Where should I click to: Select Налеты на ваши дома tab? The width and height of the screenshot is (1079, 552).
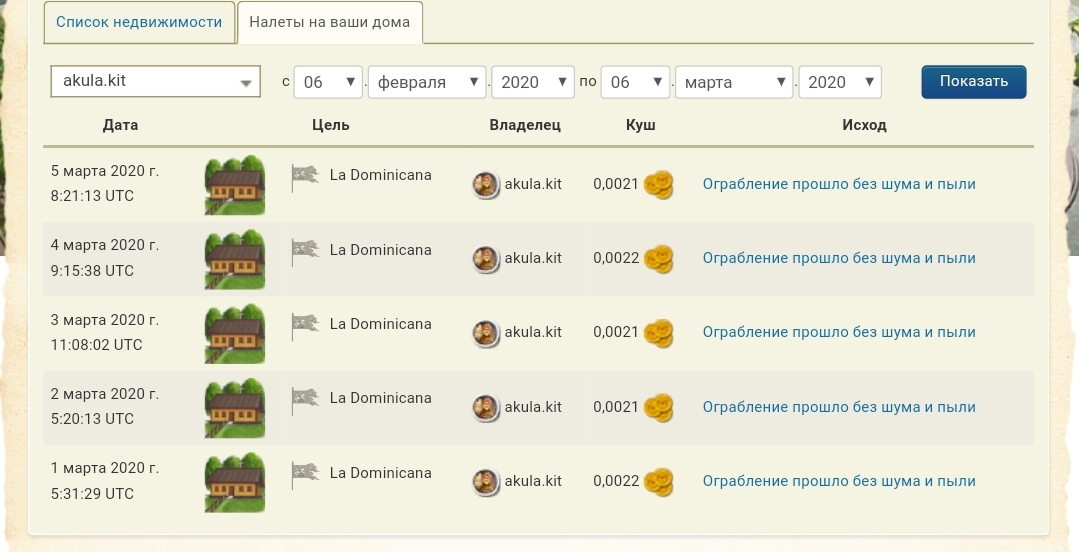tap(329, 22)
